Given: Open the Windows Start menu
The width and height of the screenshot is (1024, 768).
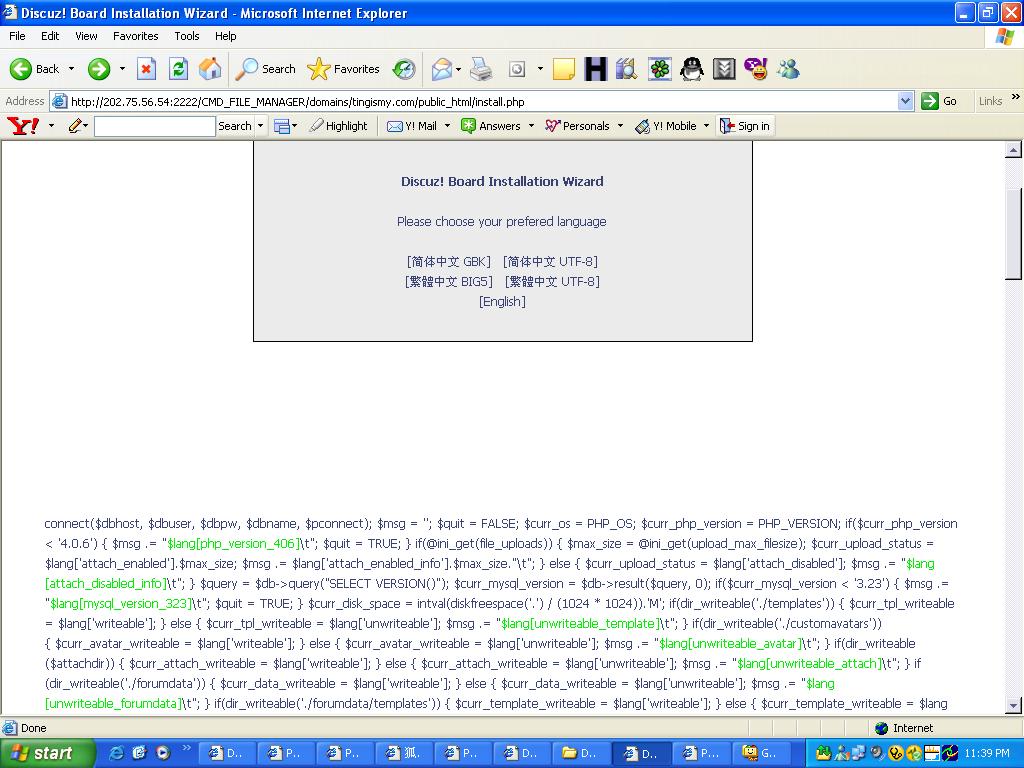Looking at the screenshot, I should pos(47,753).
